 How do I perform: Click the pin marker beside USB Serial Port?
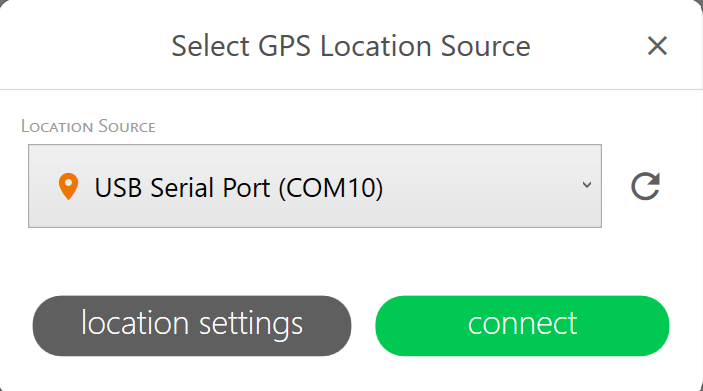[69, 187]
